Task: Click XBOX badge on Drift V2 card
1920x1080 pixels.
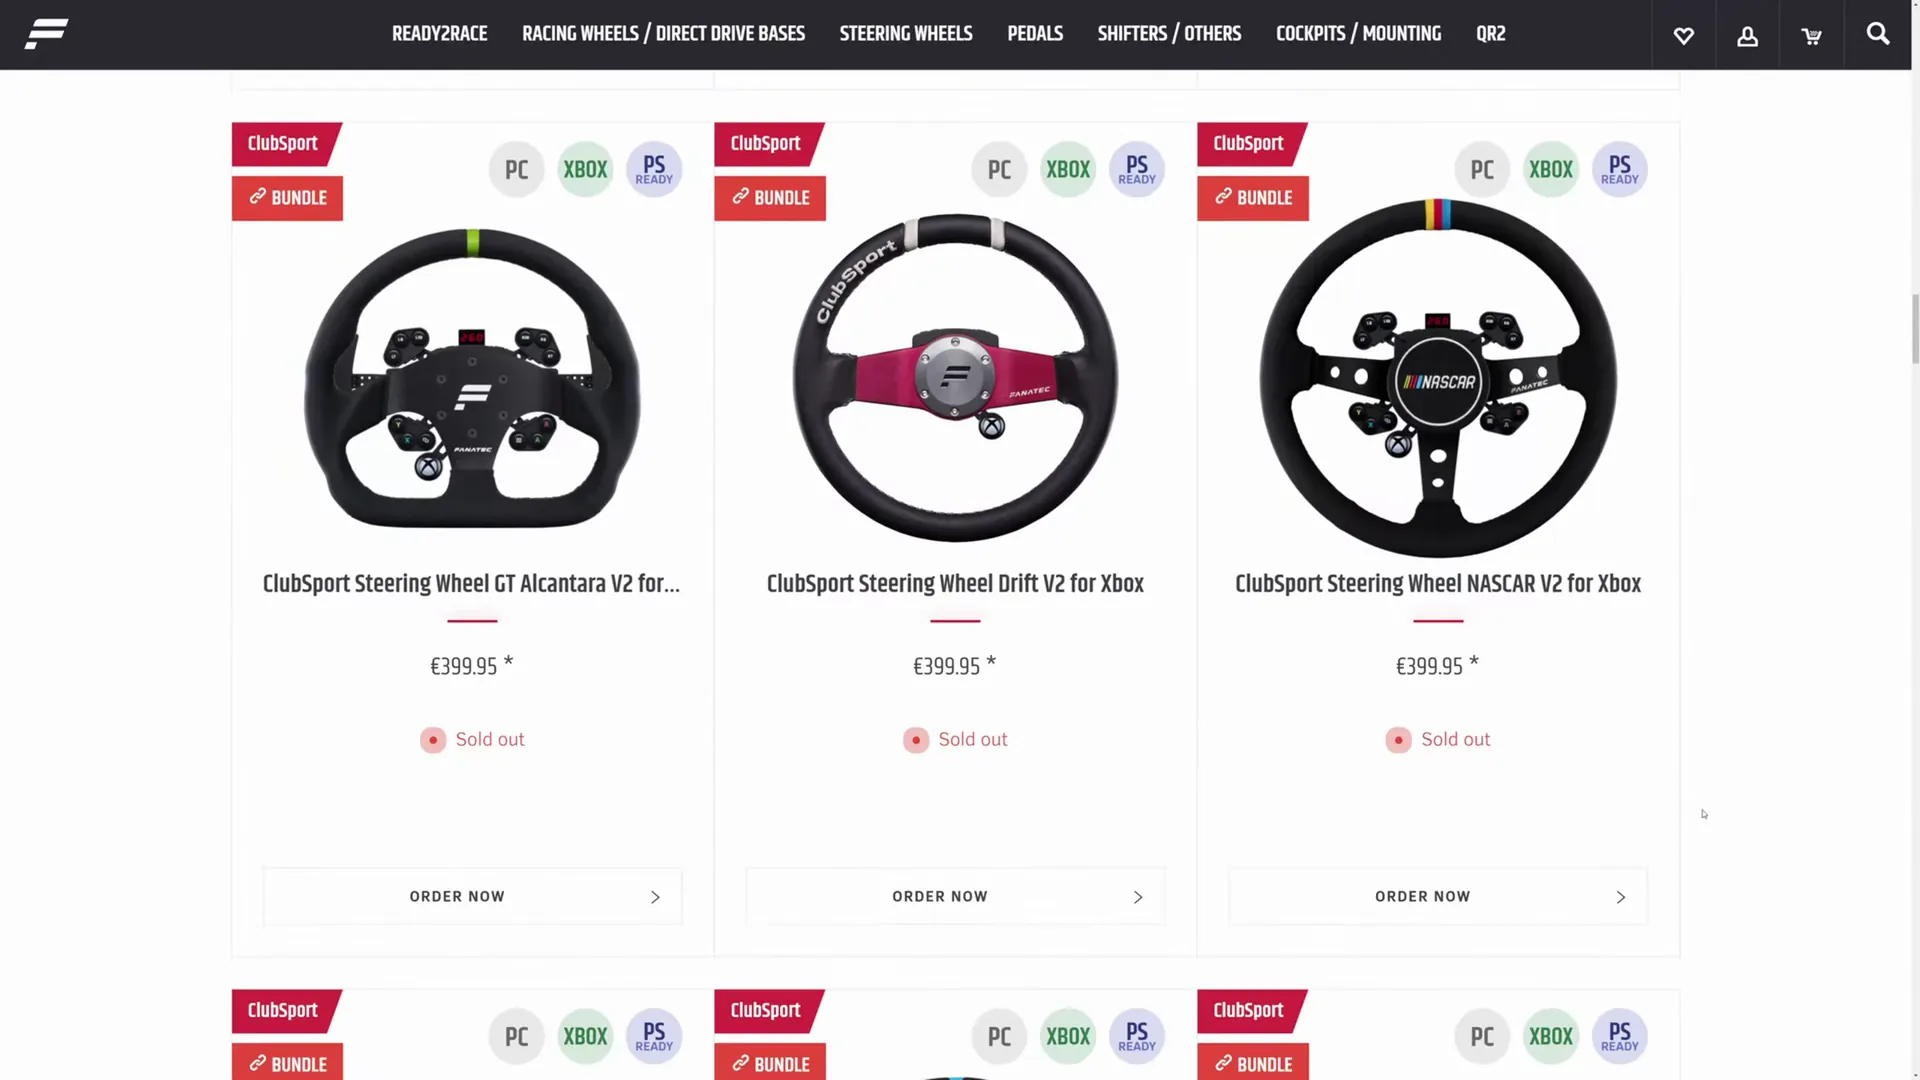Action: pos(1068,170)
